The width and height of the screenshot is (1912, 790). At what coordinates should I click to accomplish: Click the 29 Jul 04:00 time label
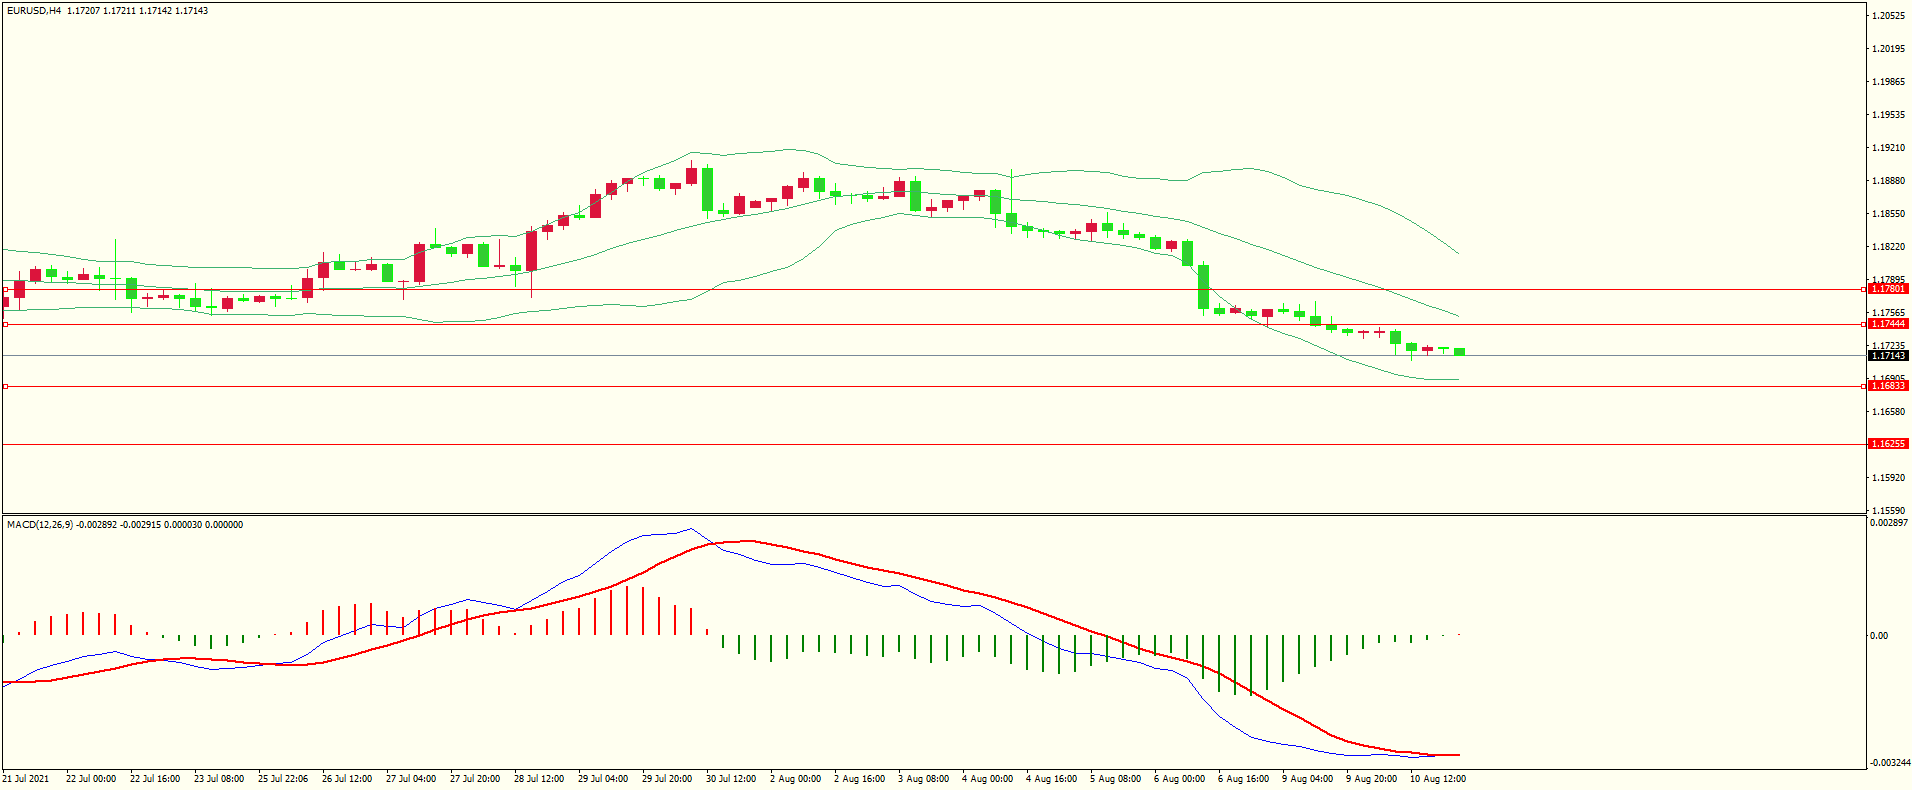coord(603,779)
